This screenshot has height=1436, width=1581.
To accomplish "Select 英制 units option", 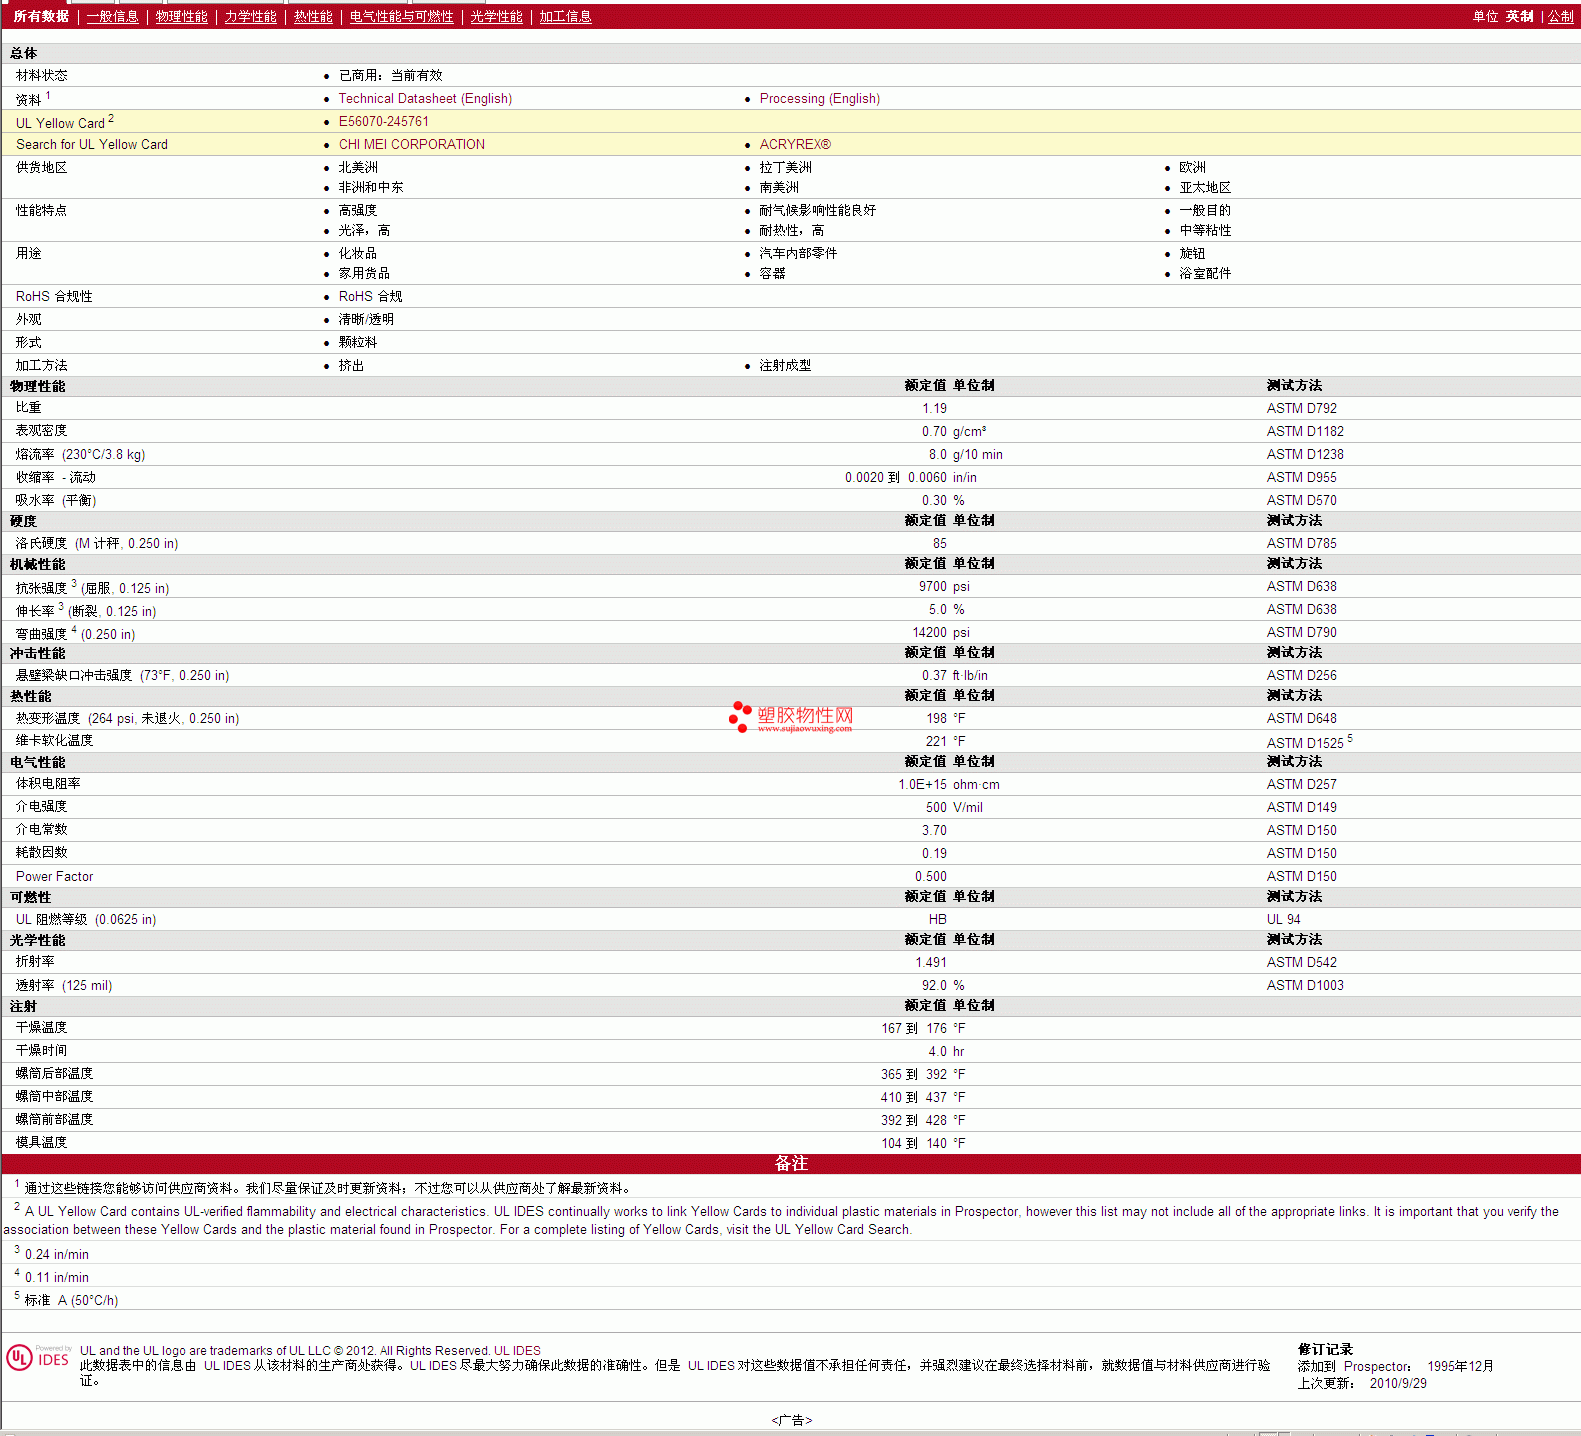I will point(1519,17).
